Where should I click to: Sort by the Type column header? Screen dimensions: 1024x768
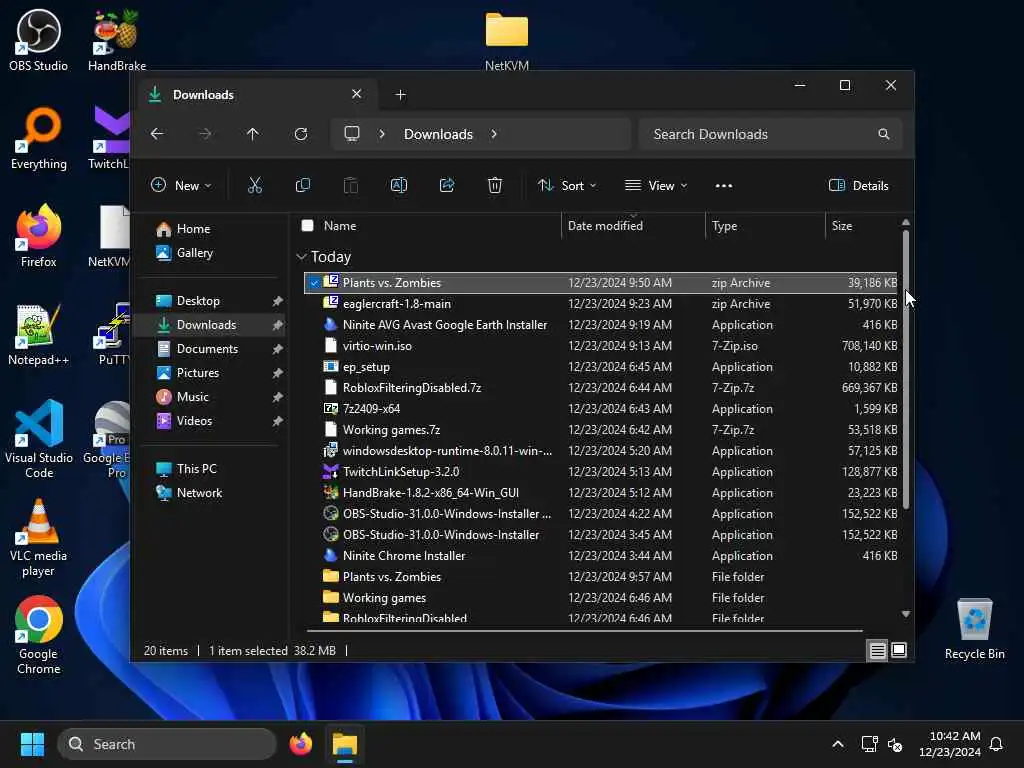tap(724, 225)
